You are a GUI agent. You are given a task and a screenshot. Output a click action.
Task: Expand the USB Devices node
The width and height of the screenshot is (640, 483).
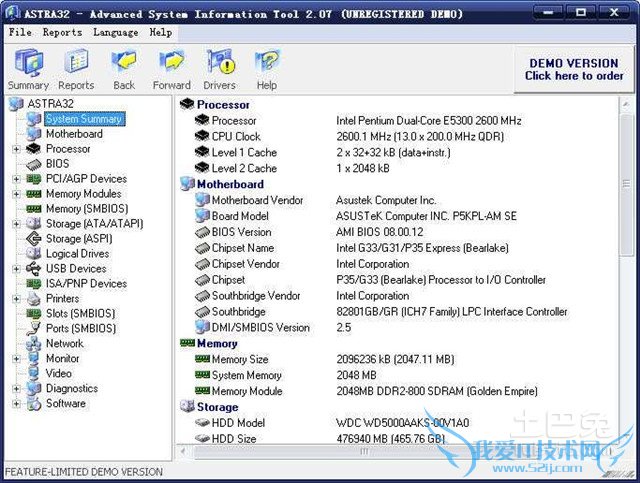(x=16, y=269)
